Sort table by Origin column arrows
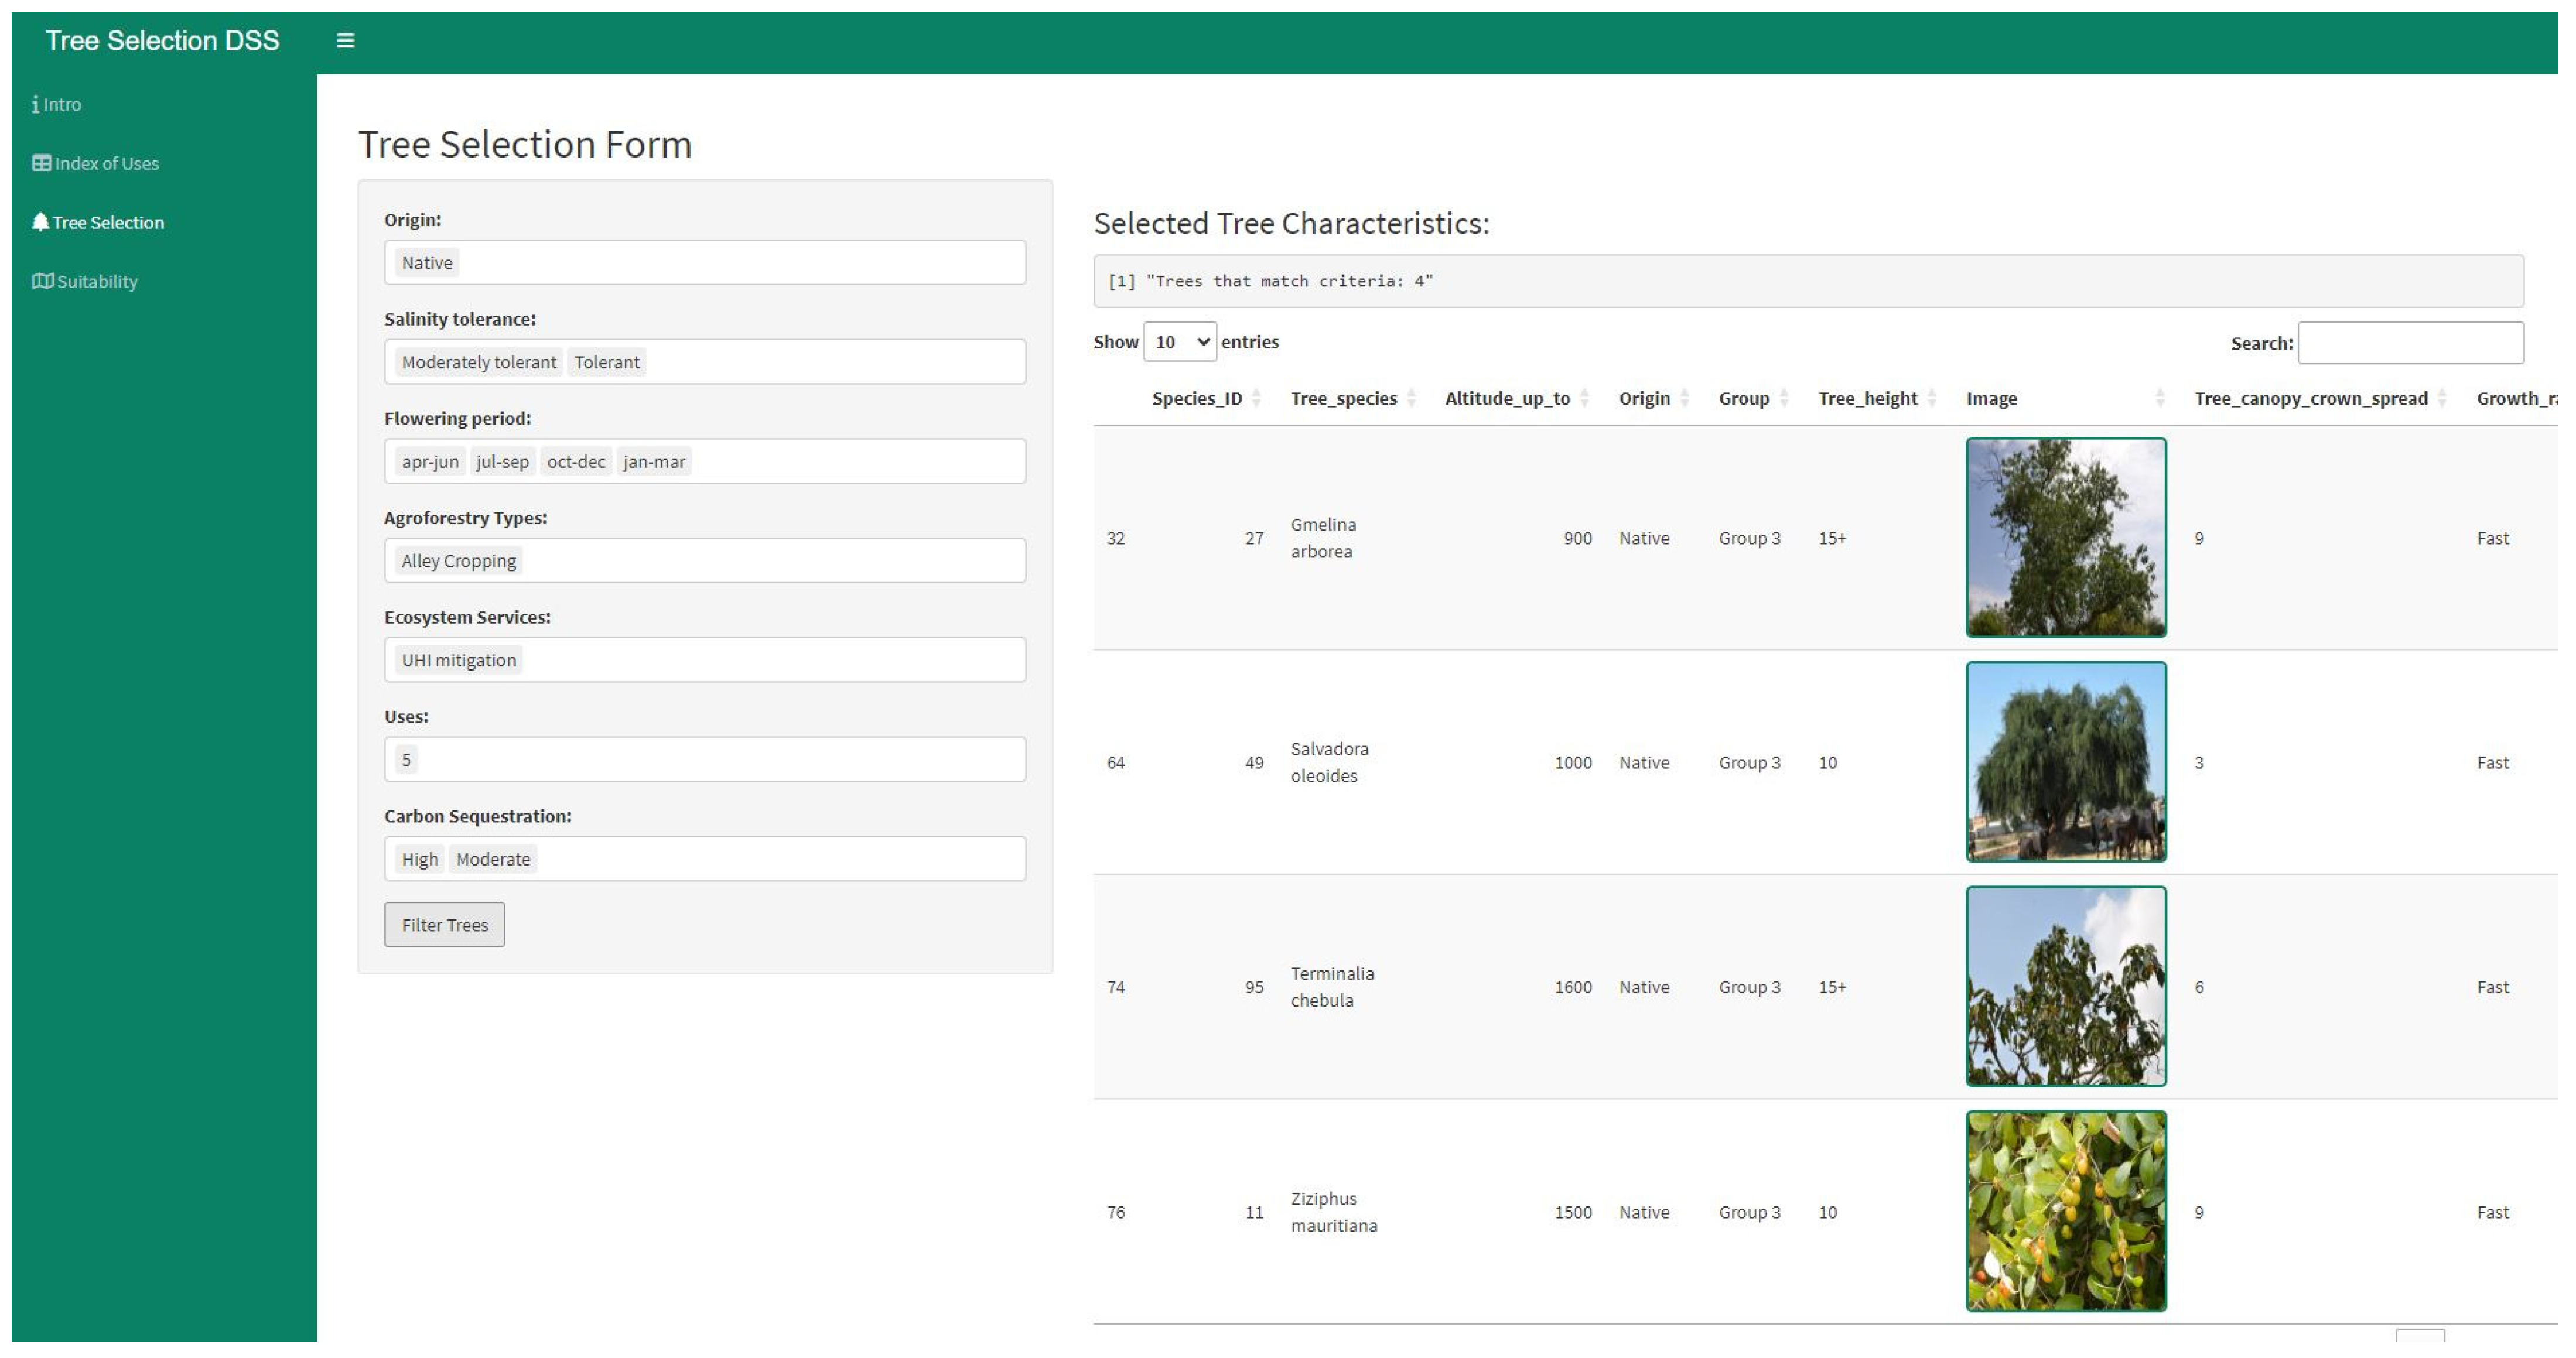This screenshot has width=2576, height=1358. click(1684, 398)
